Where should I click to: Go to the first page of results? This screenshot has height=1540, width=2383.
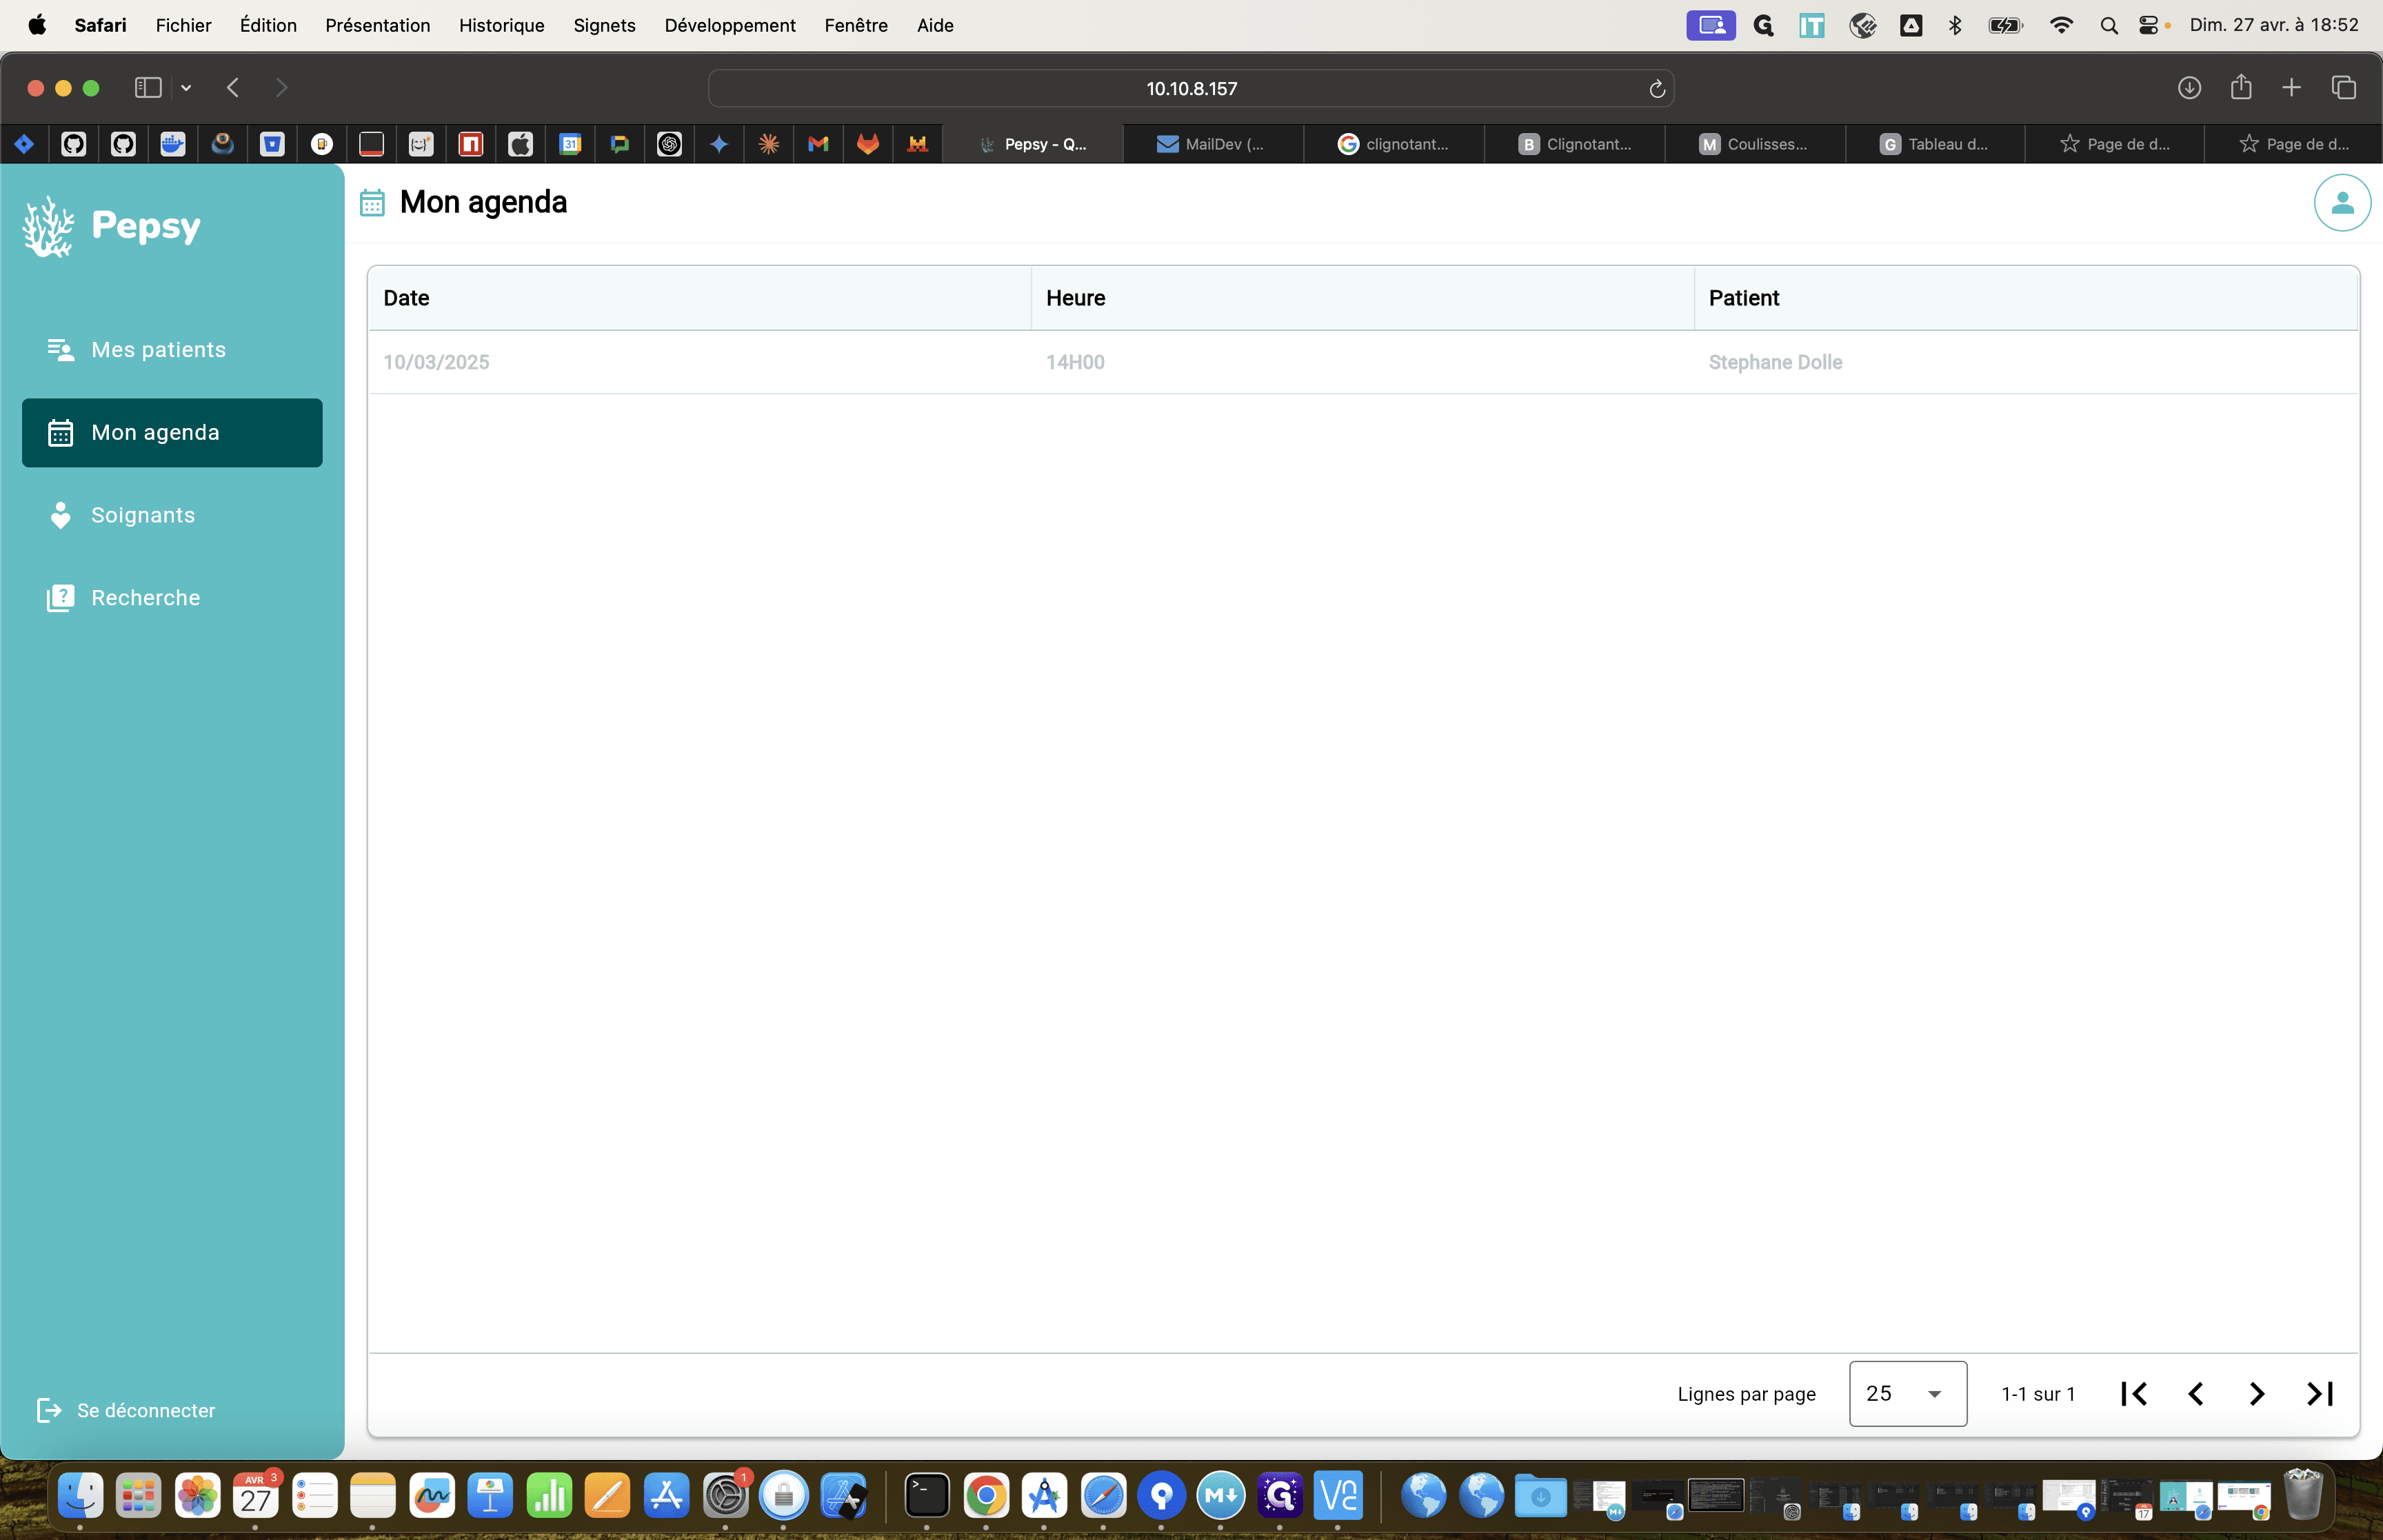2133,1393
